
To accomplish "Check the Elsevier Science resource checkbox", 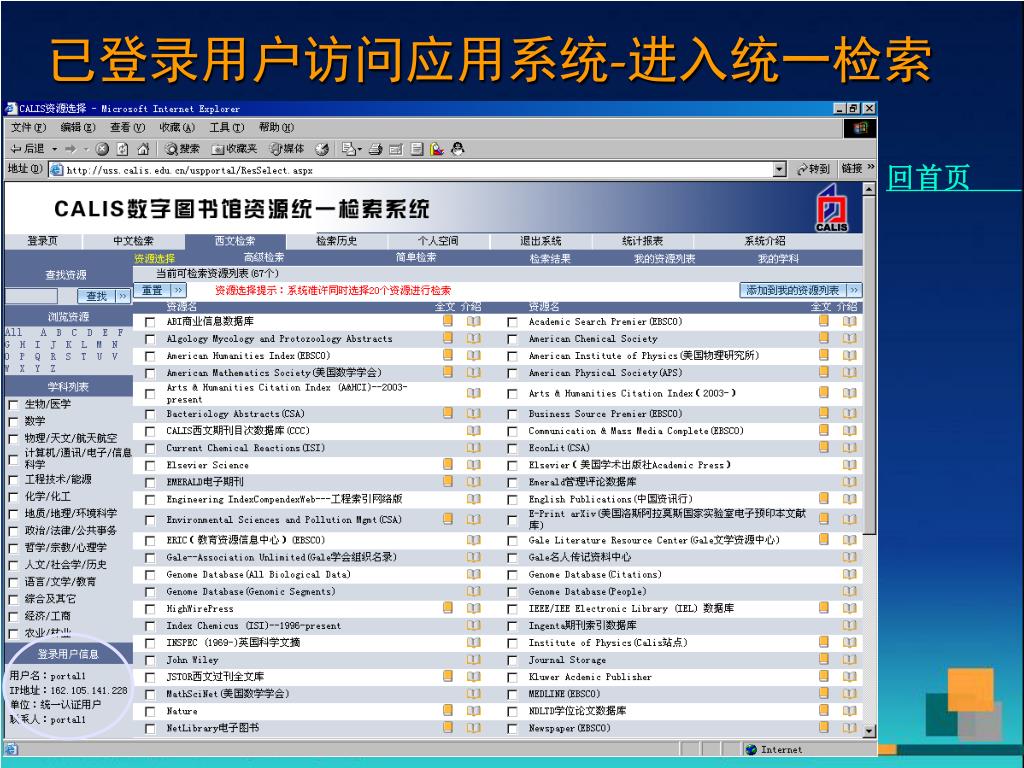I will pos(150,465).
